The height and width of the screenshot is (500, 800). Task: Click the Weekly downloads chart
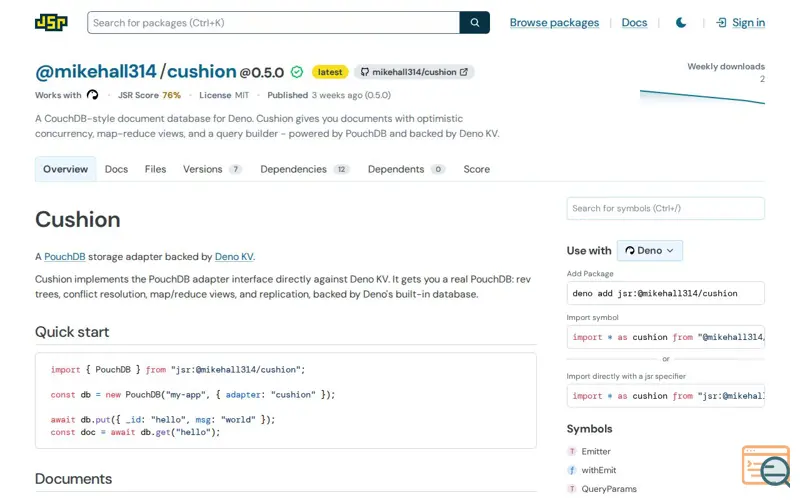pos(702,96)
